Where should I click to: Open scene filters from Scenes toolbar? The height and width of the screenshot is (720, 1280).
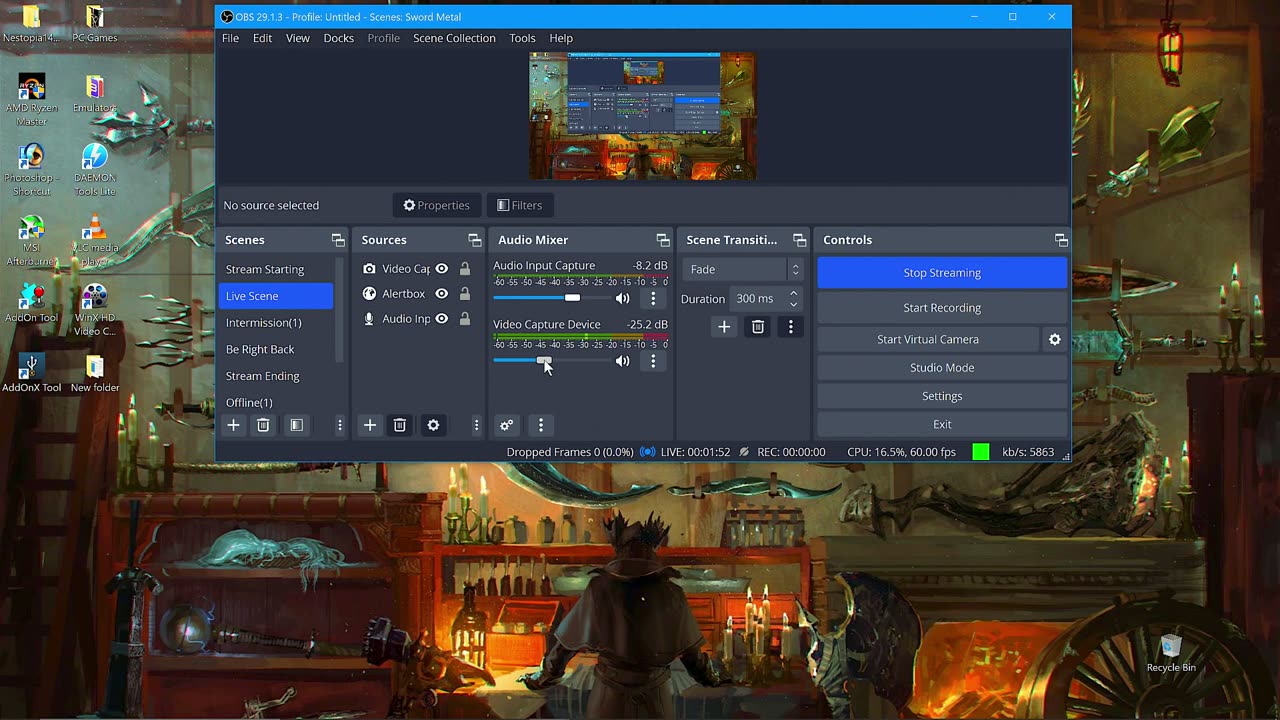(296, 425)
